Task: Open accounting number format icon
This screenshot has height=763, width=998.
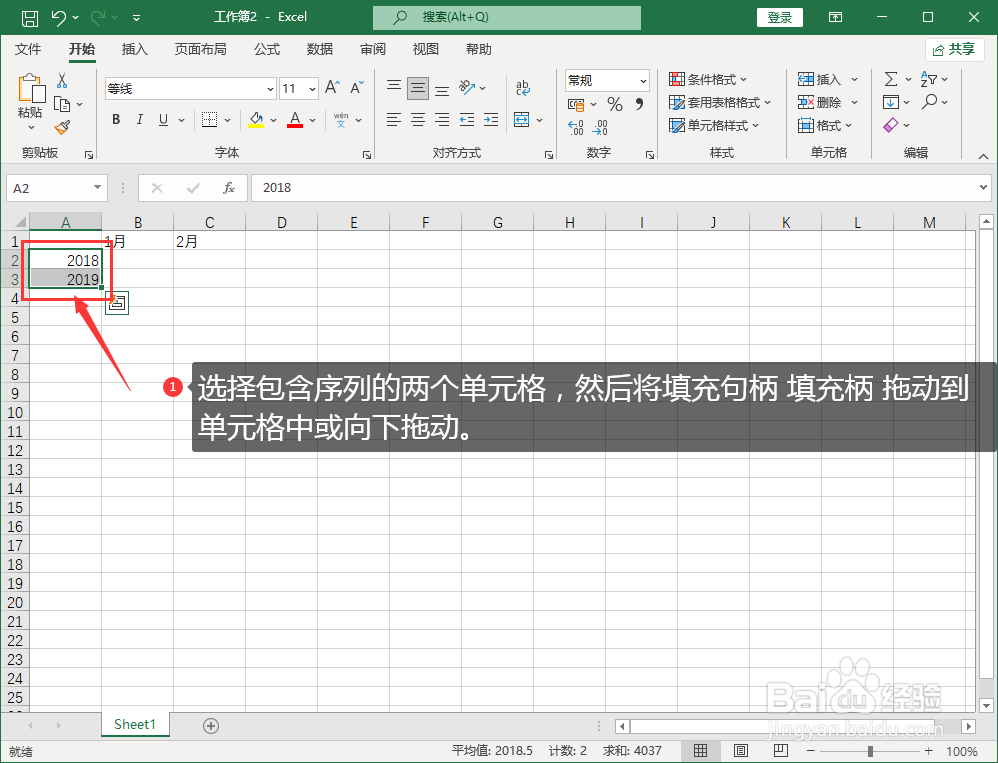Action: pos(576,104)
